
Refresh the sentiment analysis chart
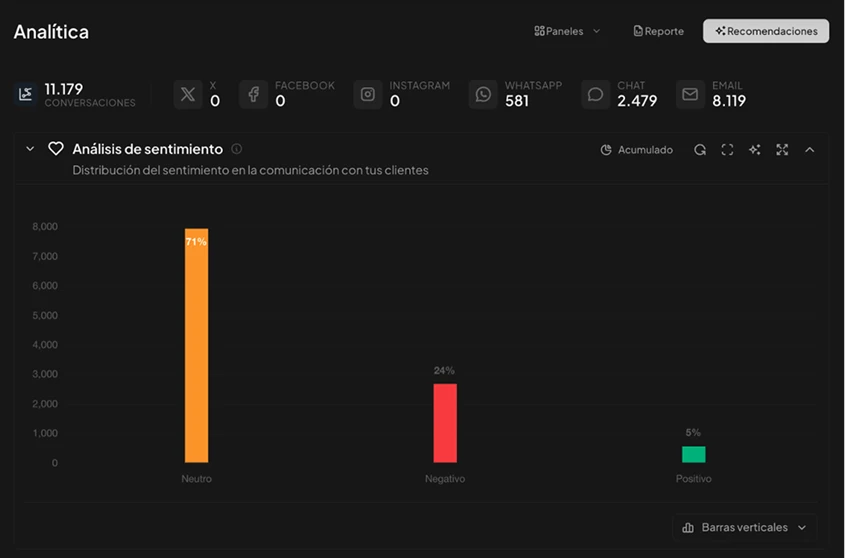tap(700, 150)
